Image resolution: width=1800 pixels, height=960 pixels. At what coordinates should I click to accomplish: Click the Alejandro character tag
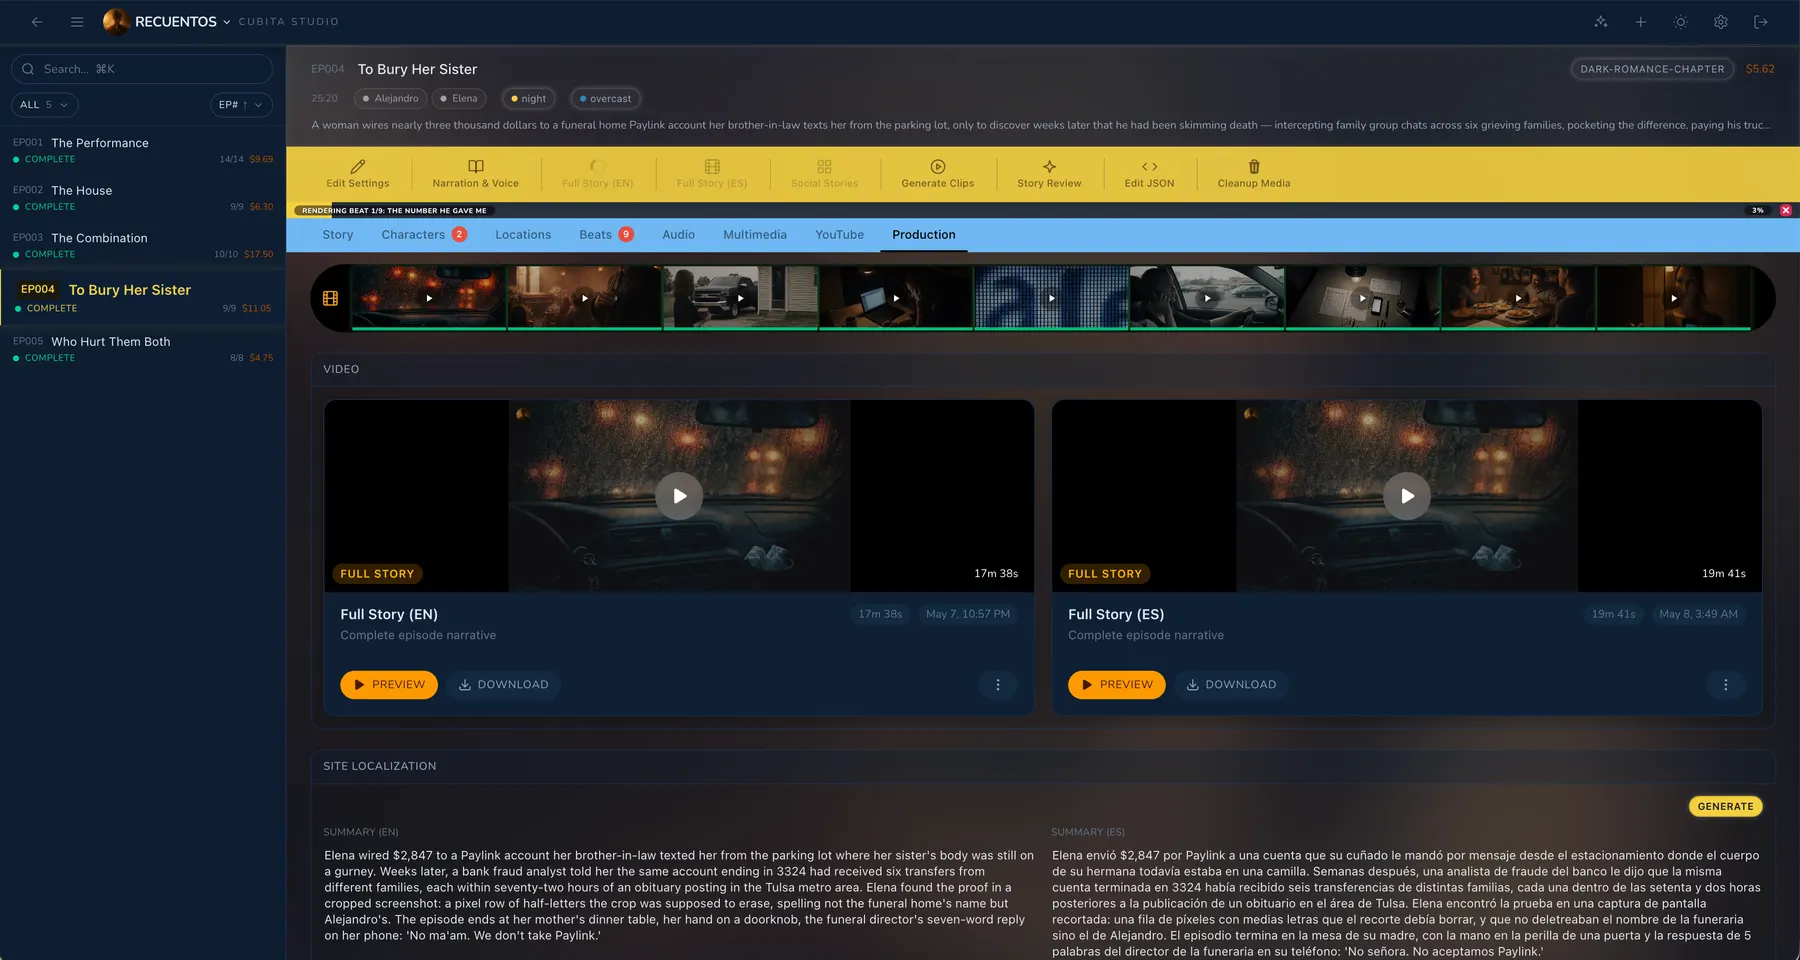390,98
